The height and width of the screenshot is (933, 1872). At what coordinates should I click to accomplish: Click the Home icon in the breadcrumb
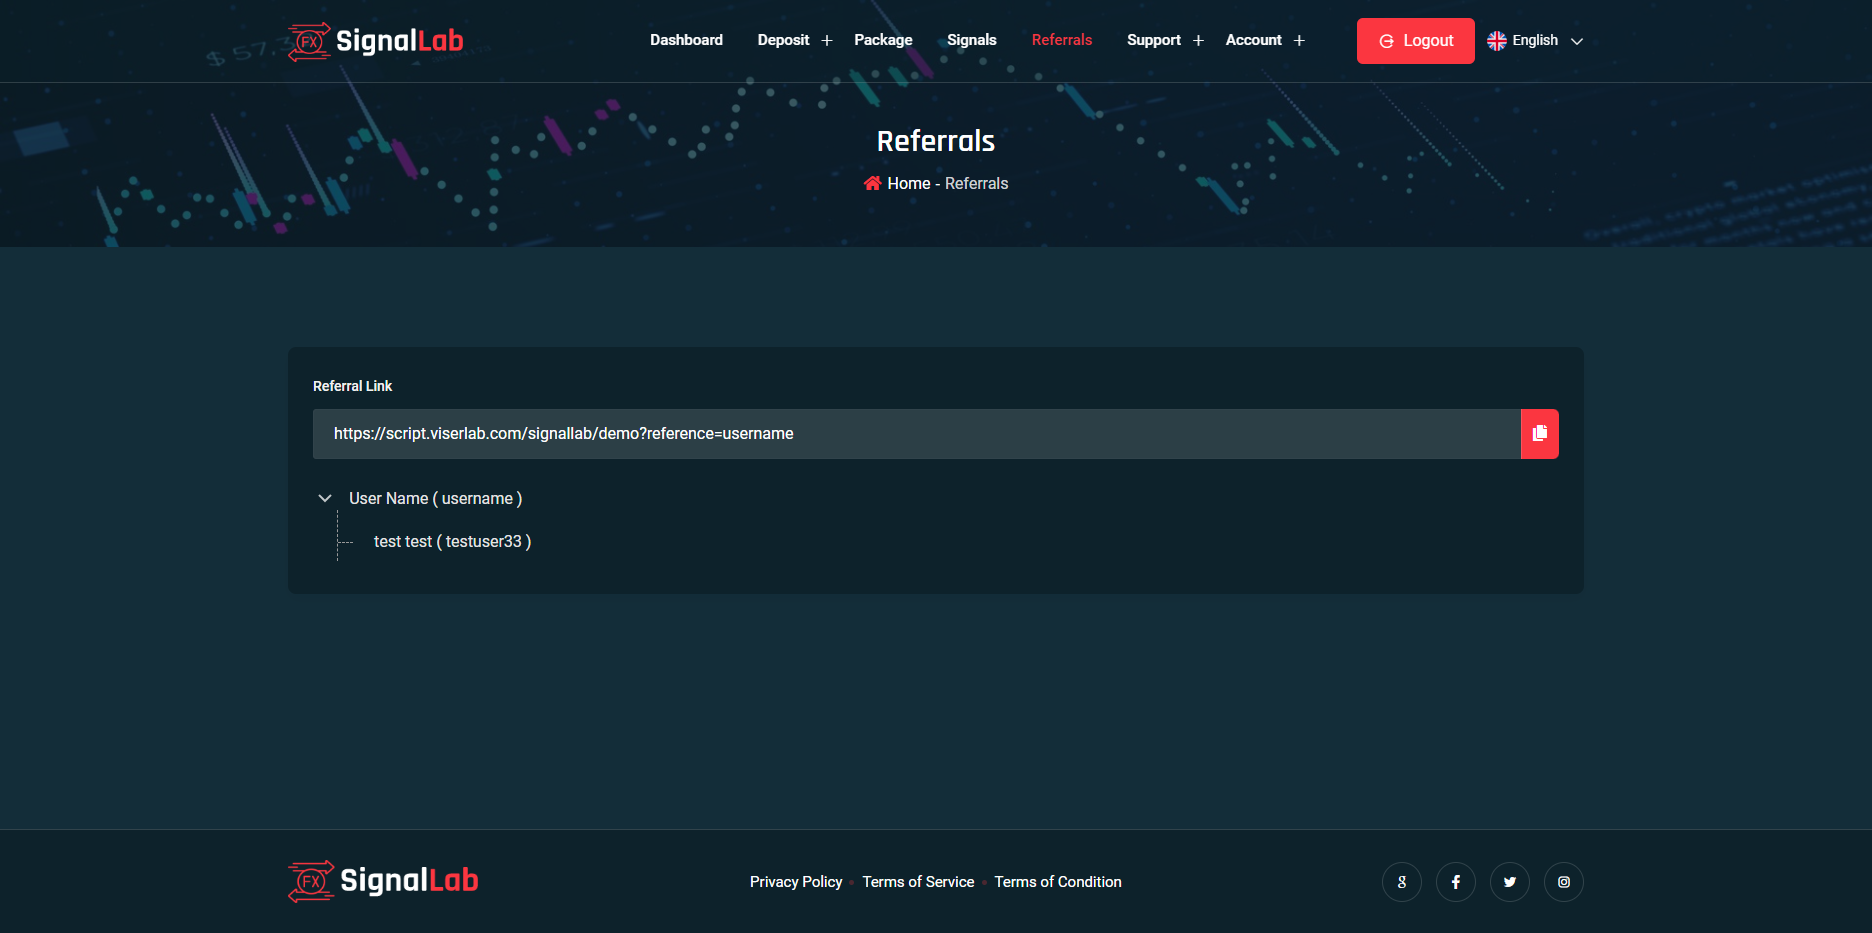click(x=872, y=183)
